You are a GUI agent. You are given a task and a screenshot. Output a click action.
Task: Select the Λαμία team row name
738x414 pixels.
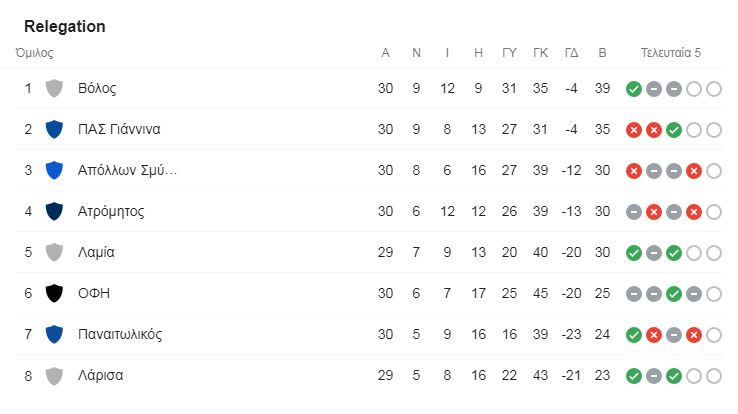(x=96, y=252)
